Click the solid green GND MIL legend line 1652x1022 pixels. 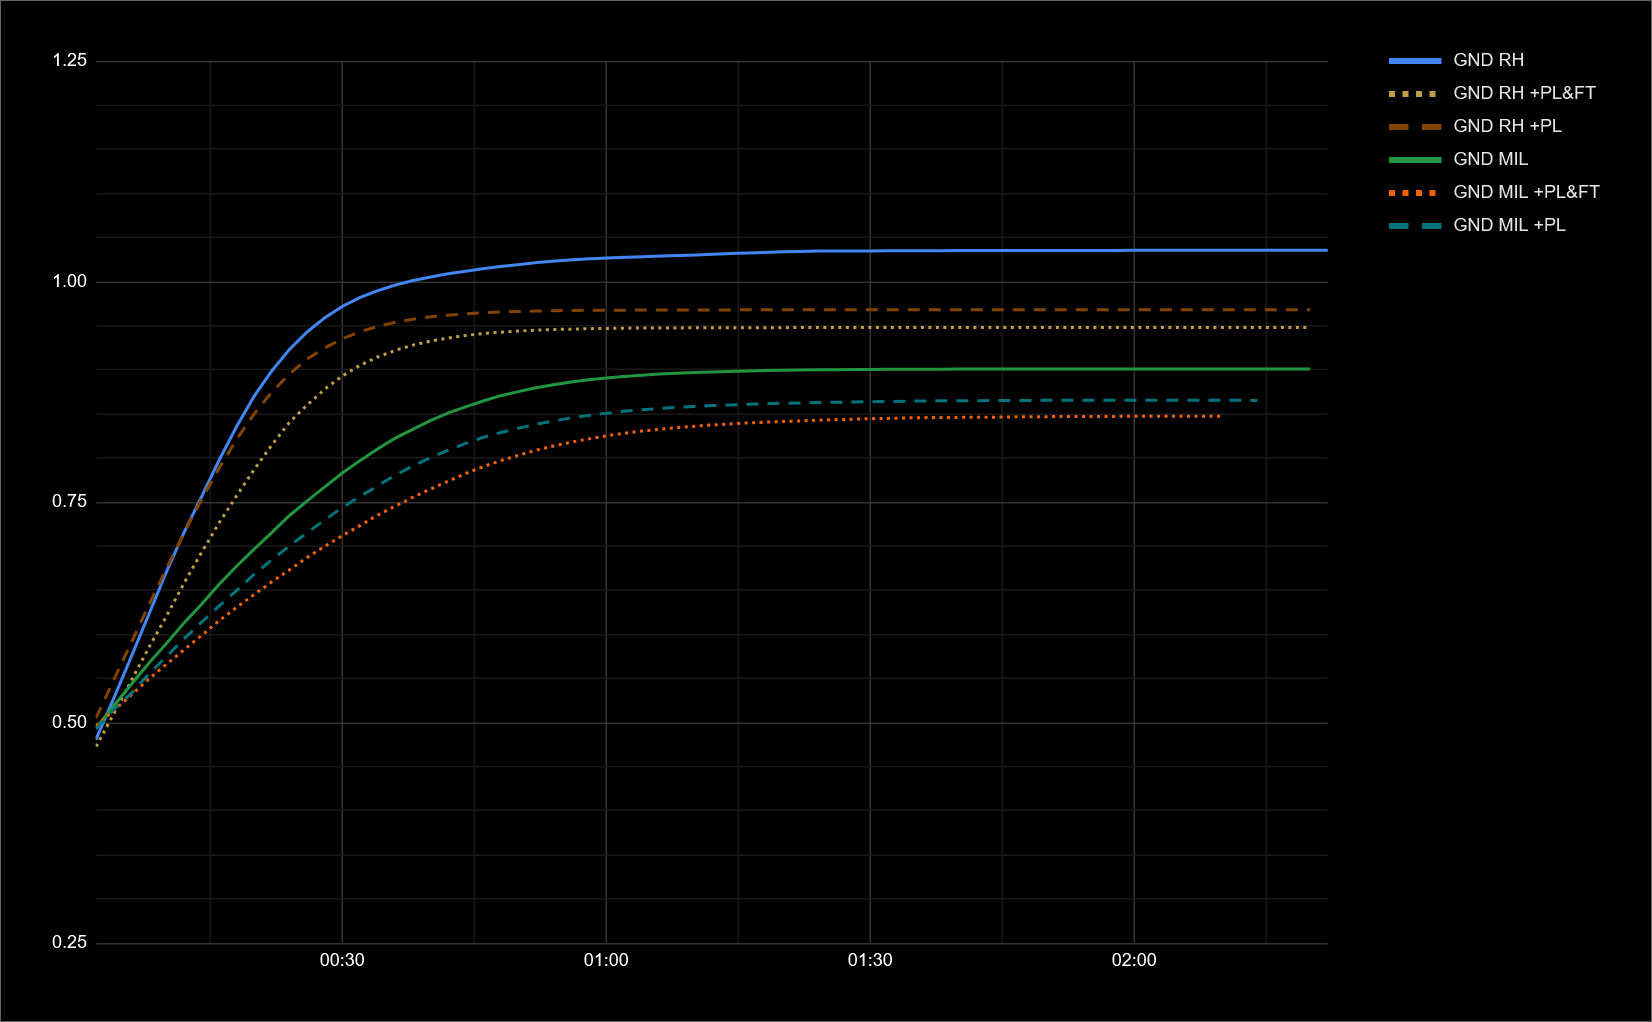click(x=1415, y=159)
